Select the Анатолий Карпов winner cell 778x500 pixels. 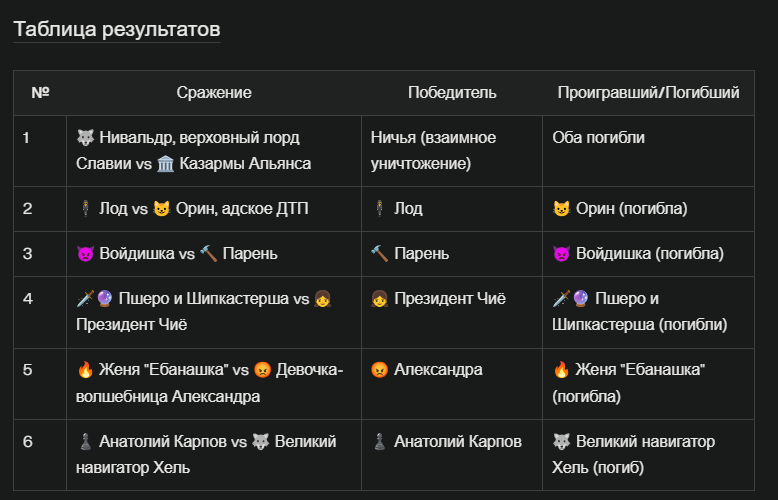click(452, 455)
